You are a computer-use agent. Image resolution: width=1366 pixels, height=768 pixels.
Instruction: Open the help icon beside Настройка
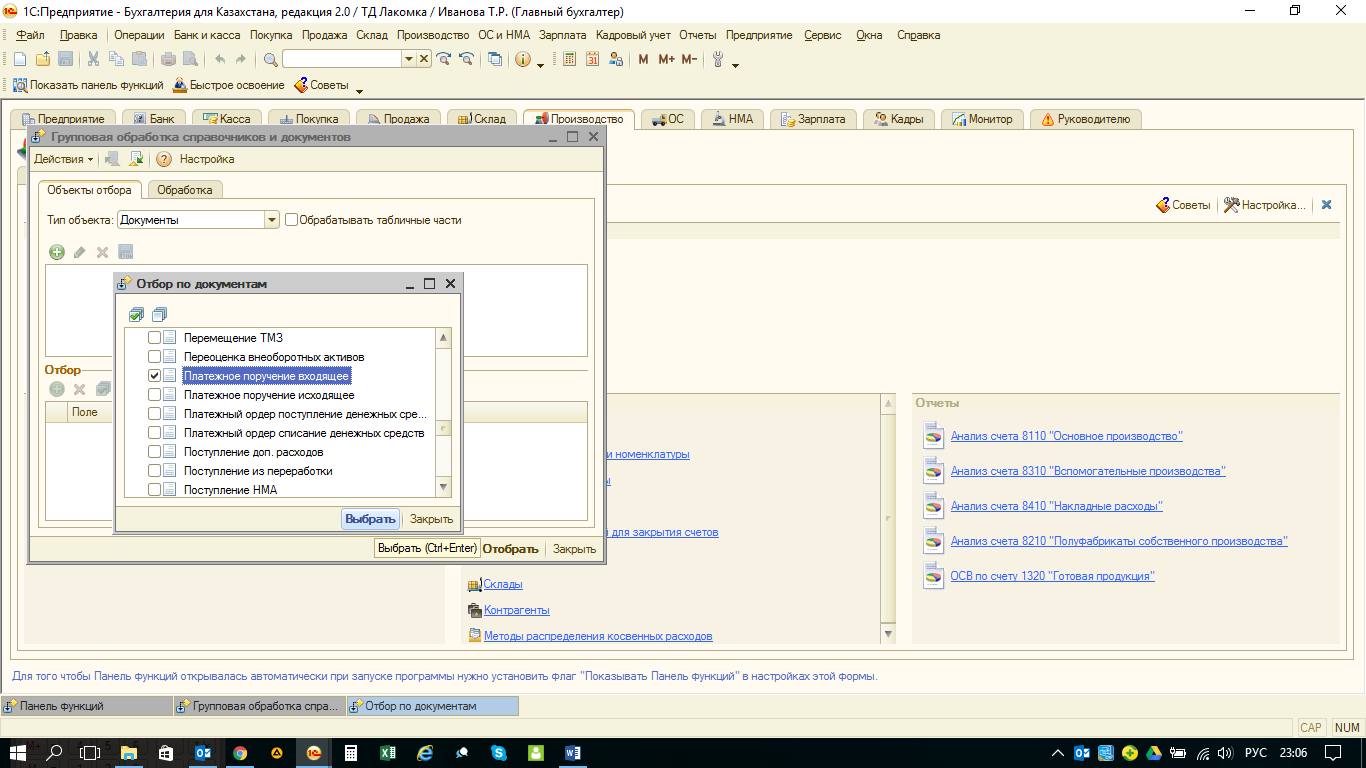164,159
